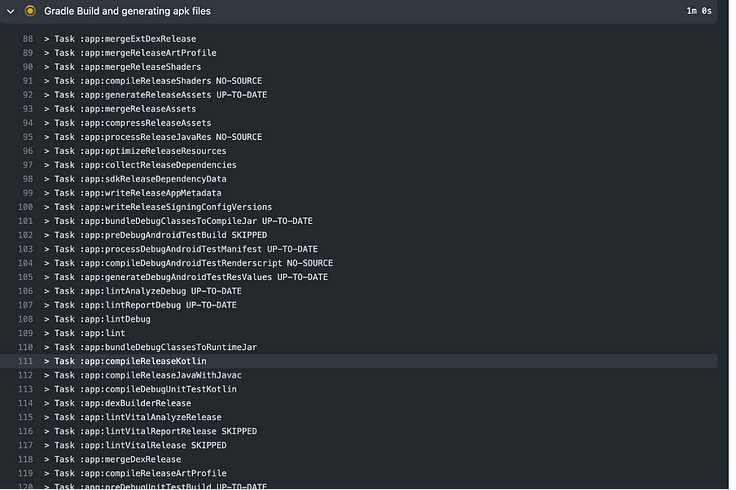Select log line number 119
The width and height of the screenshot is (736, 490).
(x=25, y=473)
